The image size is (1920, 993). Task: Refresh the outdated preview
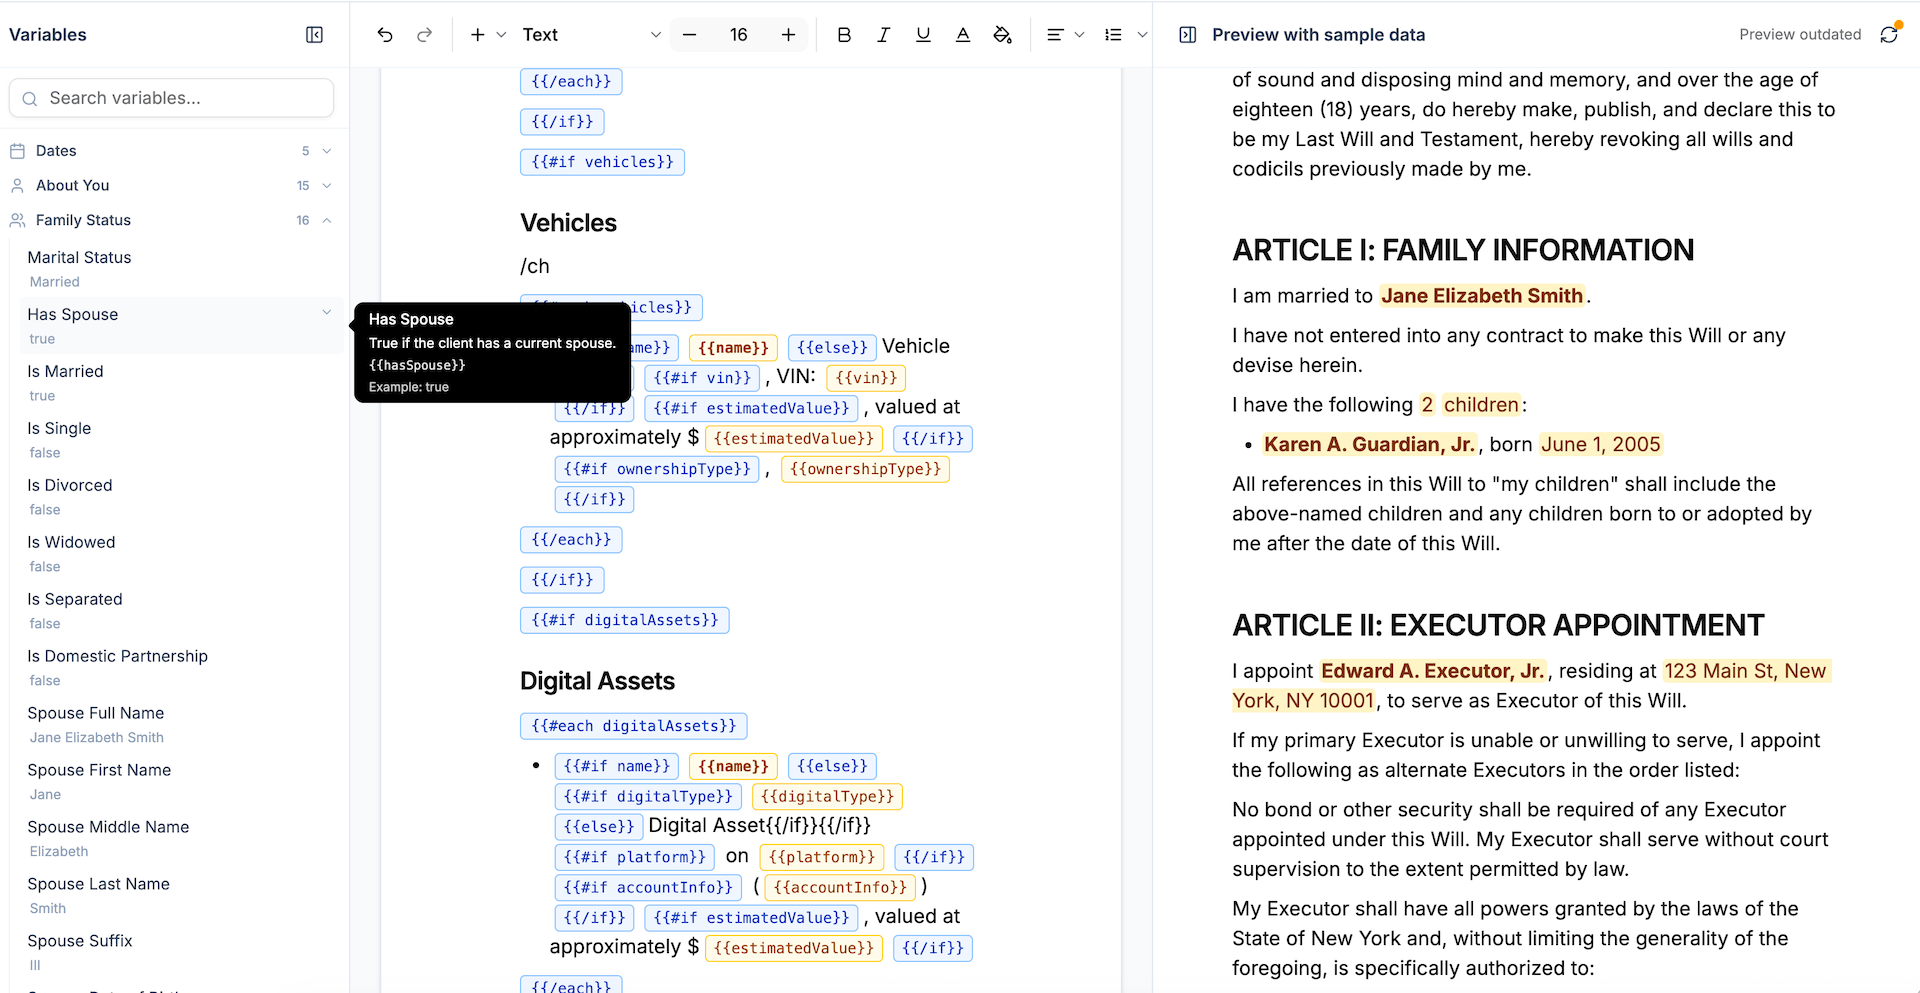coord(1889,34)
